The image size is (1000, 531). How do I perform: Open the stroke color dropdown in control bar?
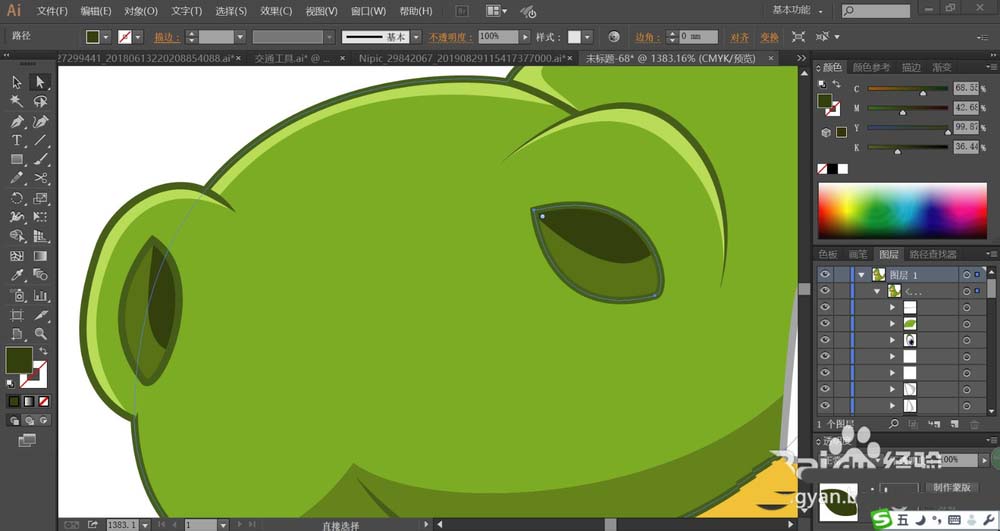click(138, 37)
